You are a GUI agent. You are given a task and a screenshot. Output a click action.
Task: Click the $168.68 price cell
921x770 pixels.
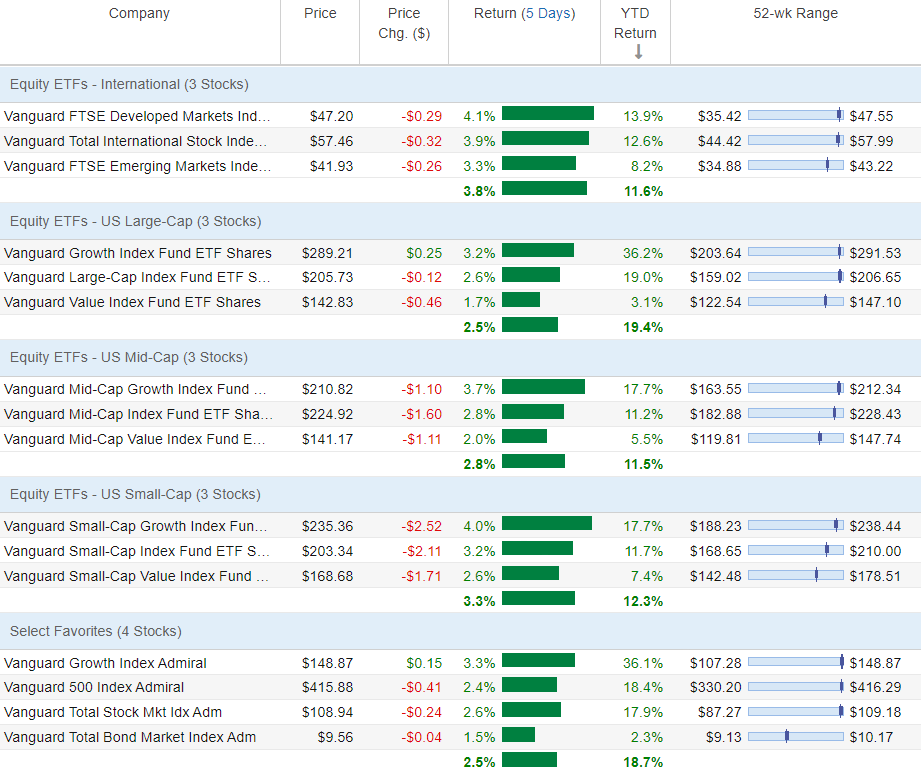coord(327,576)
